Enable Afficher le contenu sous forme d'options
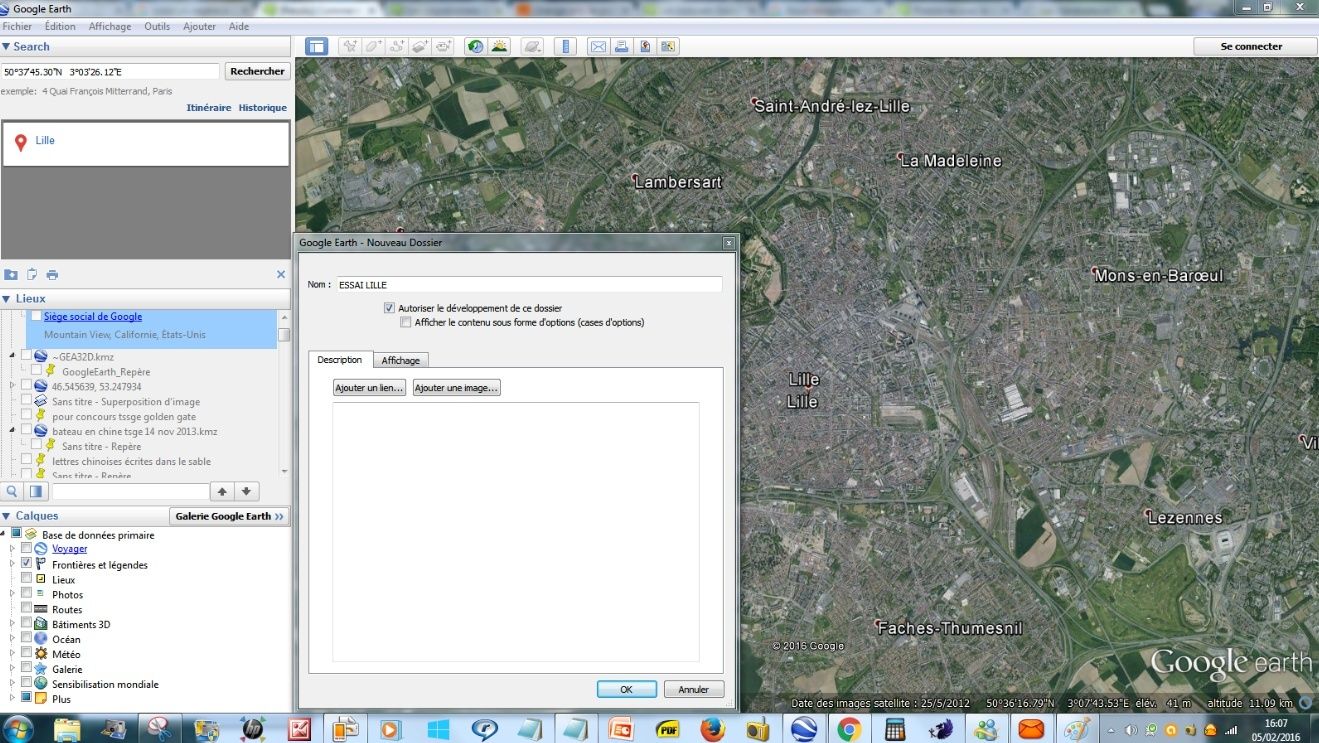 405,322
